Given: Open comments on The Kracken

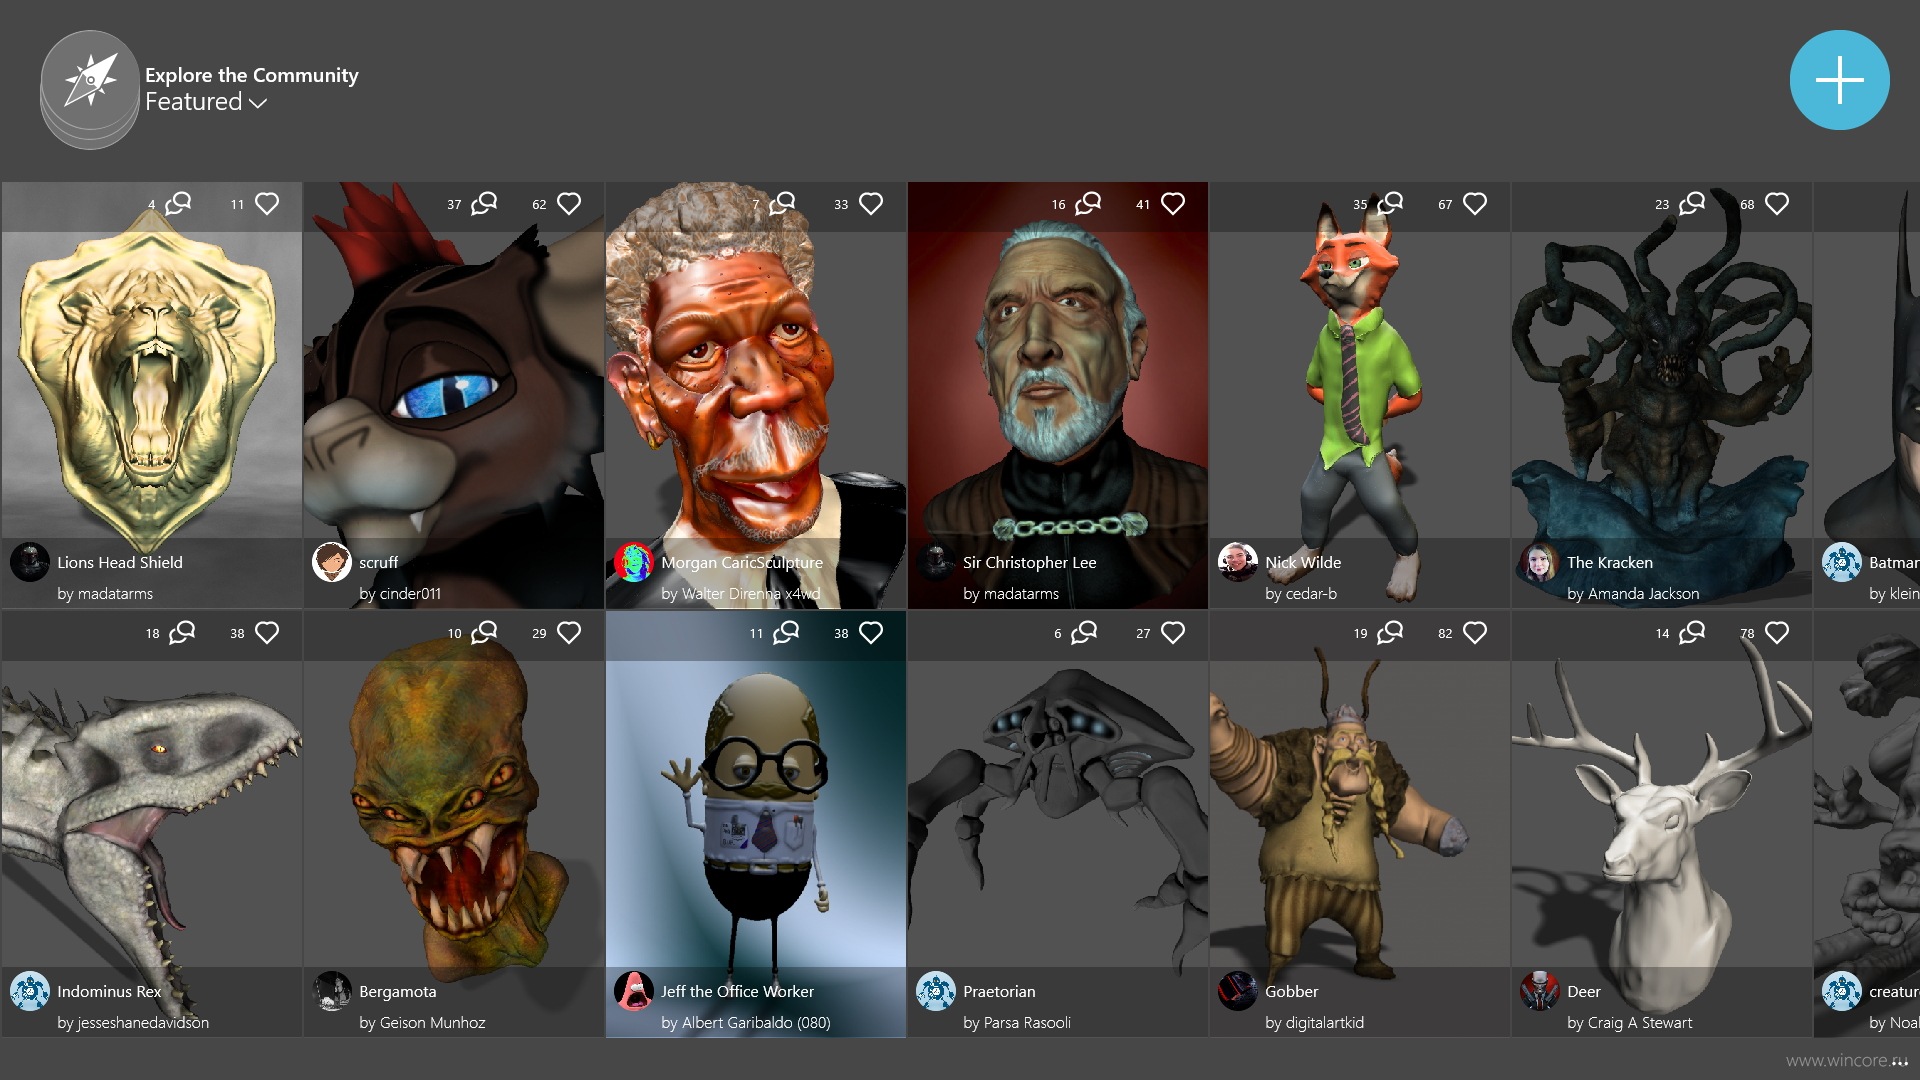Looking at the screenshot, I should [x=1692, y=204].
